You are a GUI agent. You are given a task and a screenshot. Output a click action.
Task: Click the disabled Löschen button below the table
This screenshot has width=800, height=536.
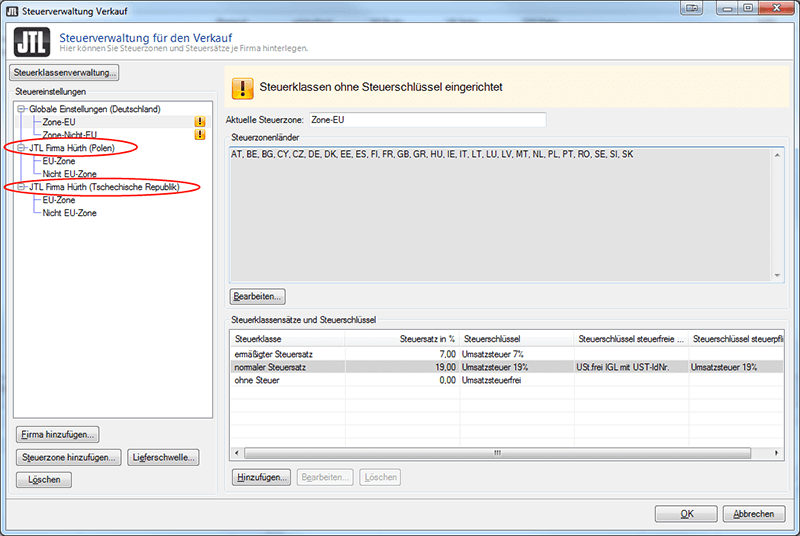click(380, 477)
